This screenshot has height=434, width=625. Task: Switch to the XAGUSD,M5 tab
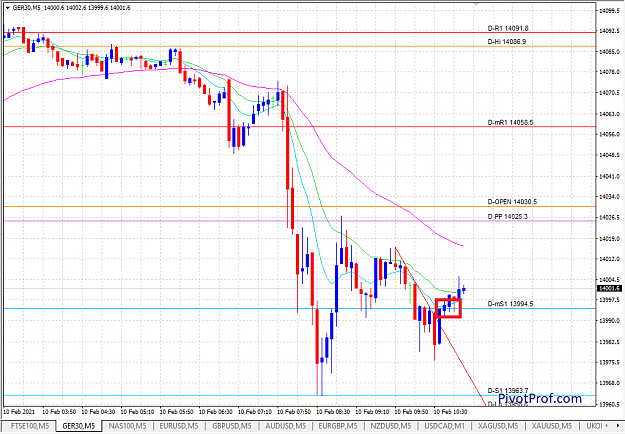(498, 426)
